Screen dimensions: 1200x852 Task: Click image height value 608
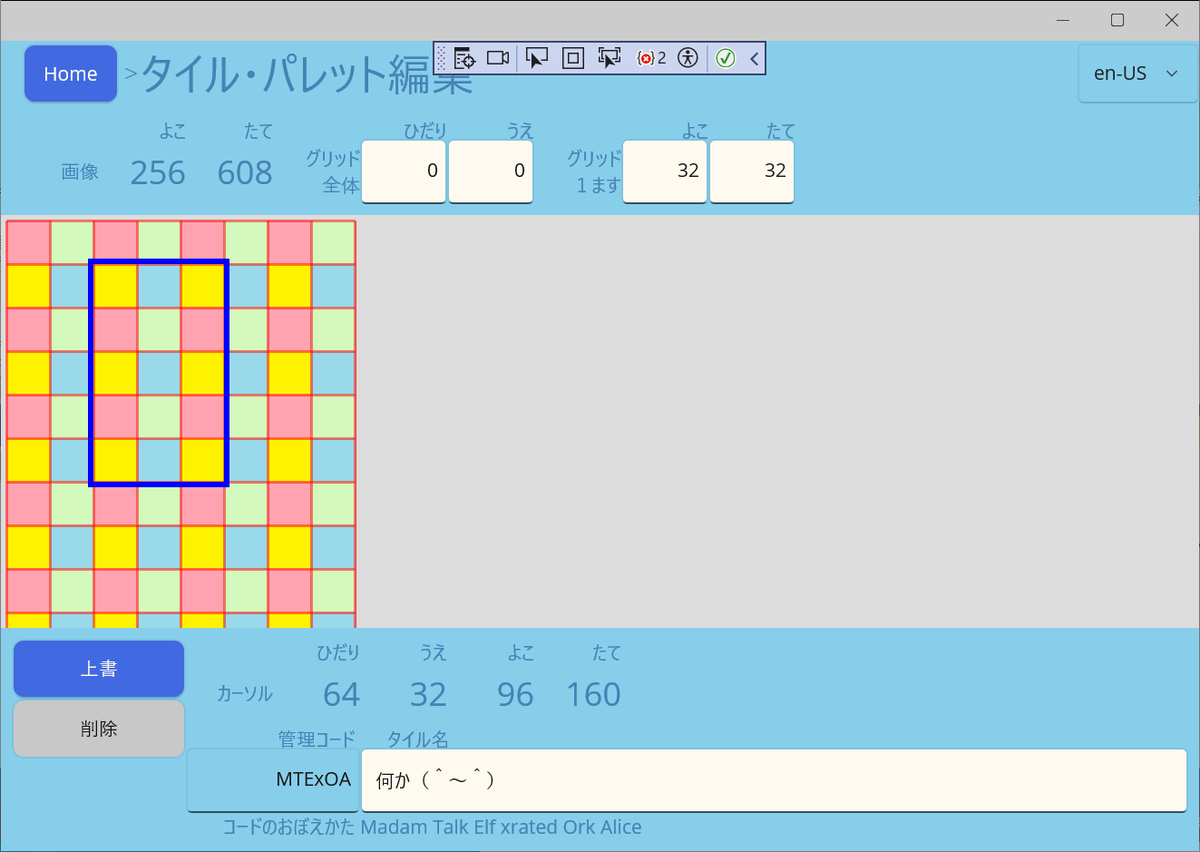(x=245, y=173)
